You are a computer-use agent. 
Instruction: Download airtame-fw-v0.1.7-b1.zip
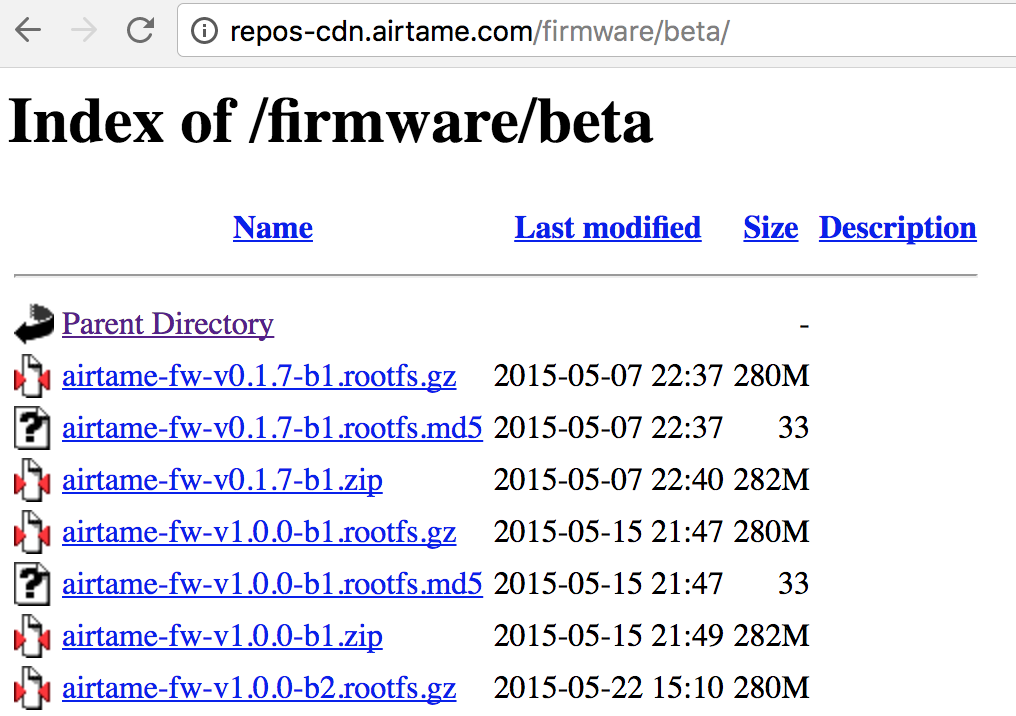pyautogui.click(x=222, y=481)
